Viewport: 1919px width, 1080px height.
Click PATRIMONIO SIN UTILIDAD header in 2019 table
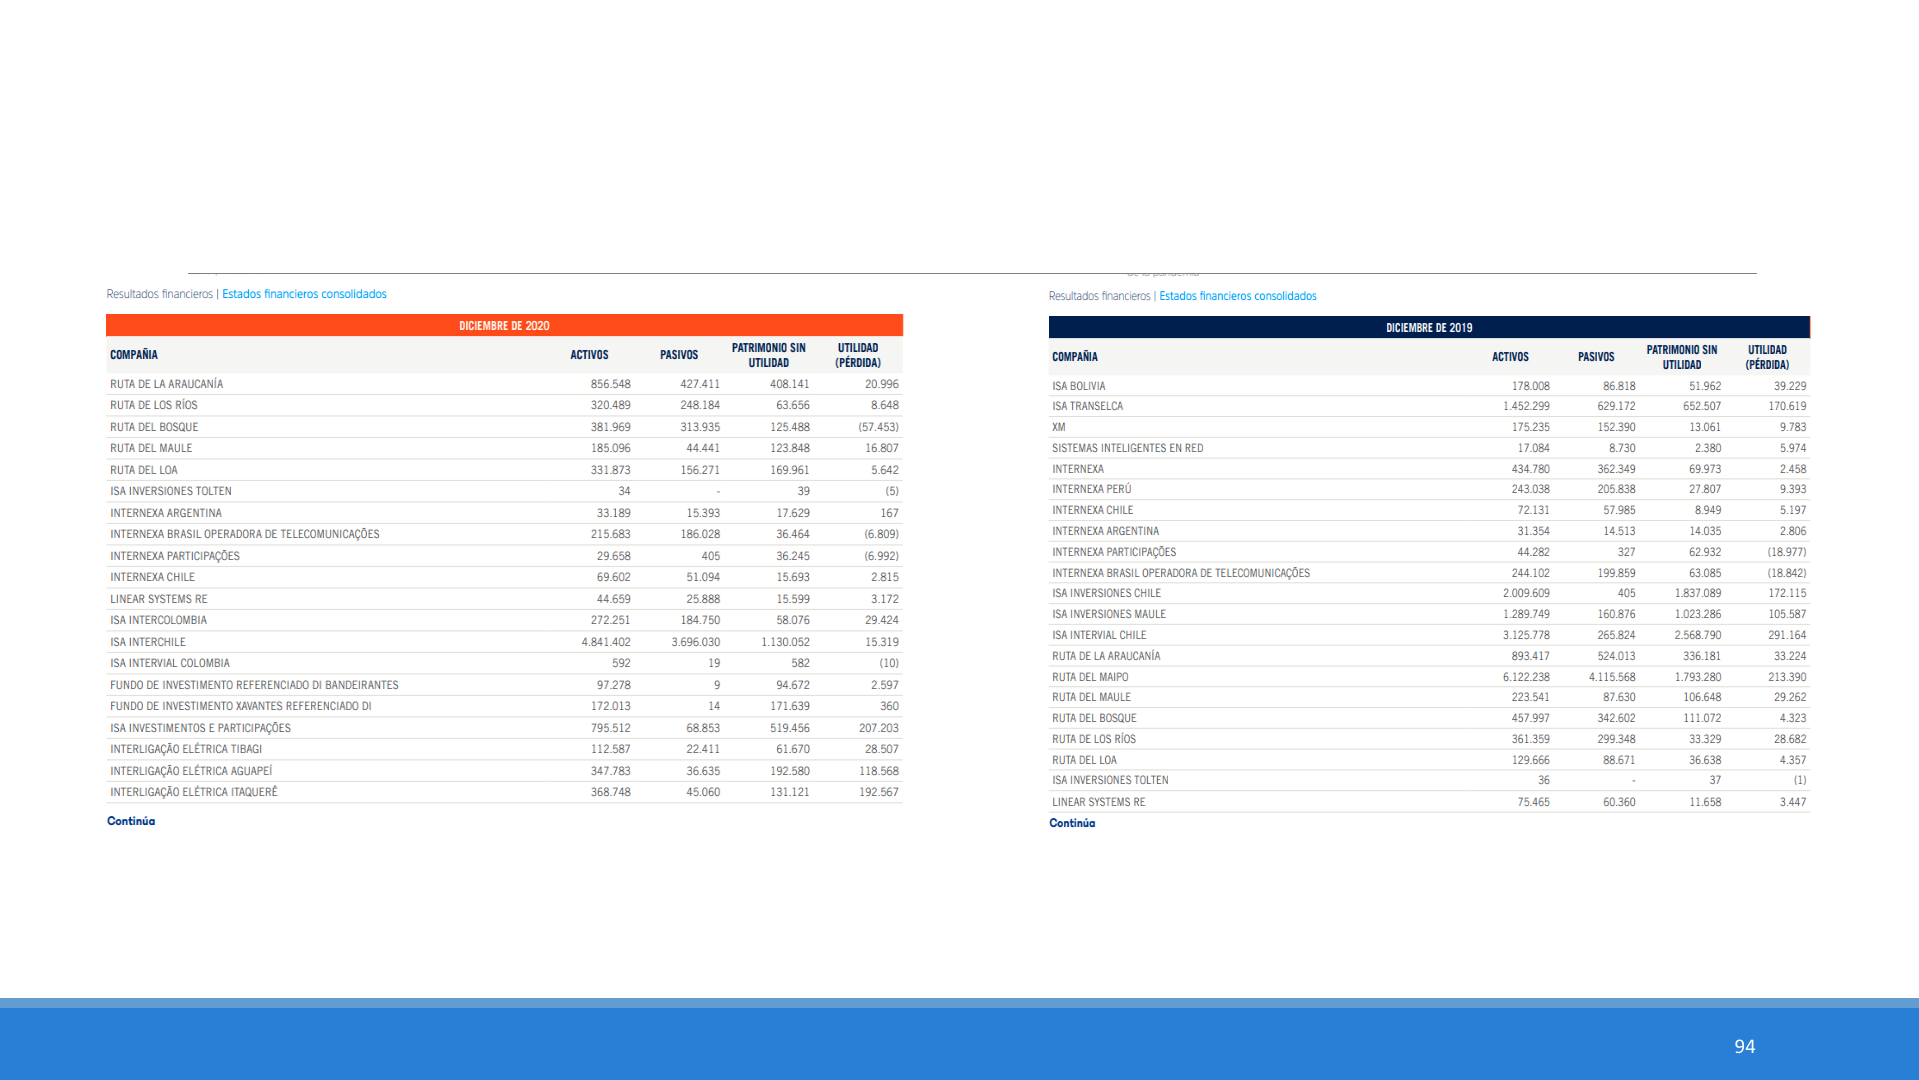pos(1682,357)
